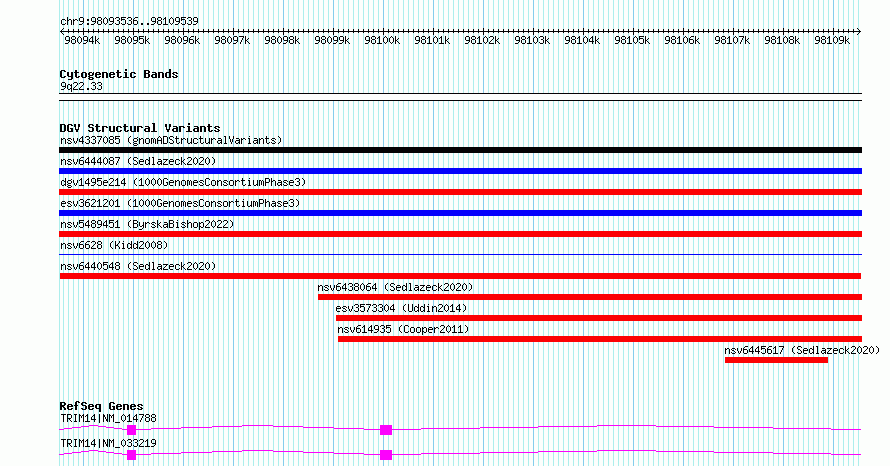Open the dgv1495e214 (1000GenomesConsortiumPhase3) label
Screen dimensions: 890x466
[x=183, y=182]
